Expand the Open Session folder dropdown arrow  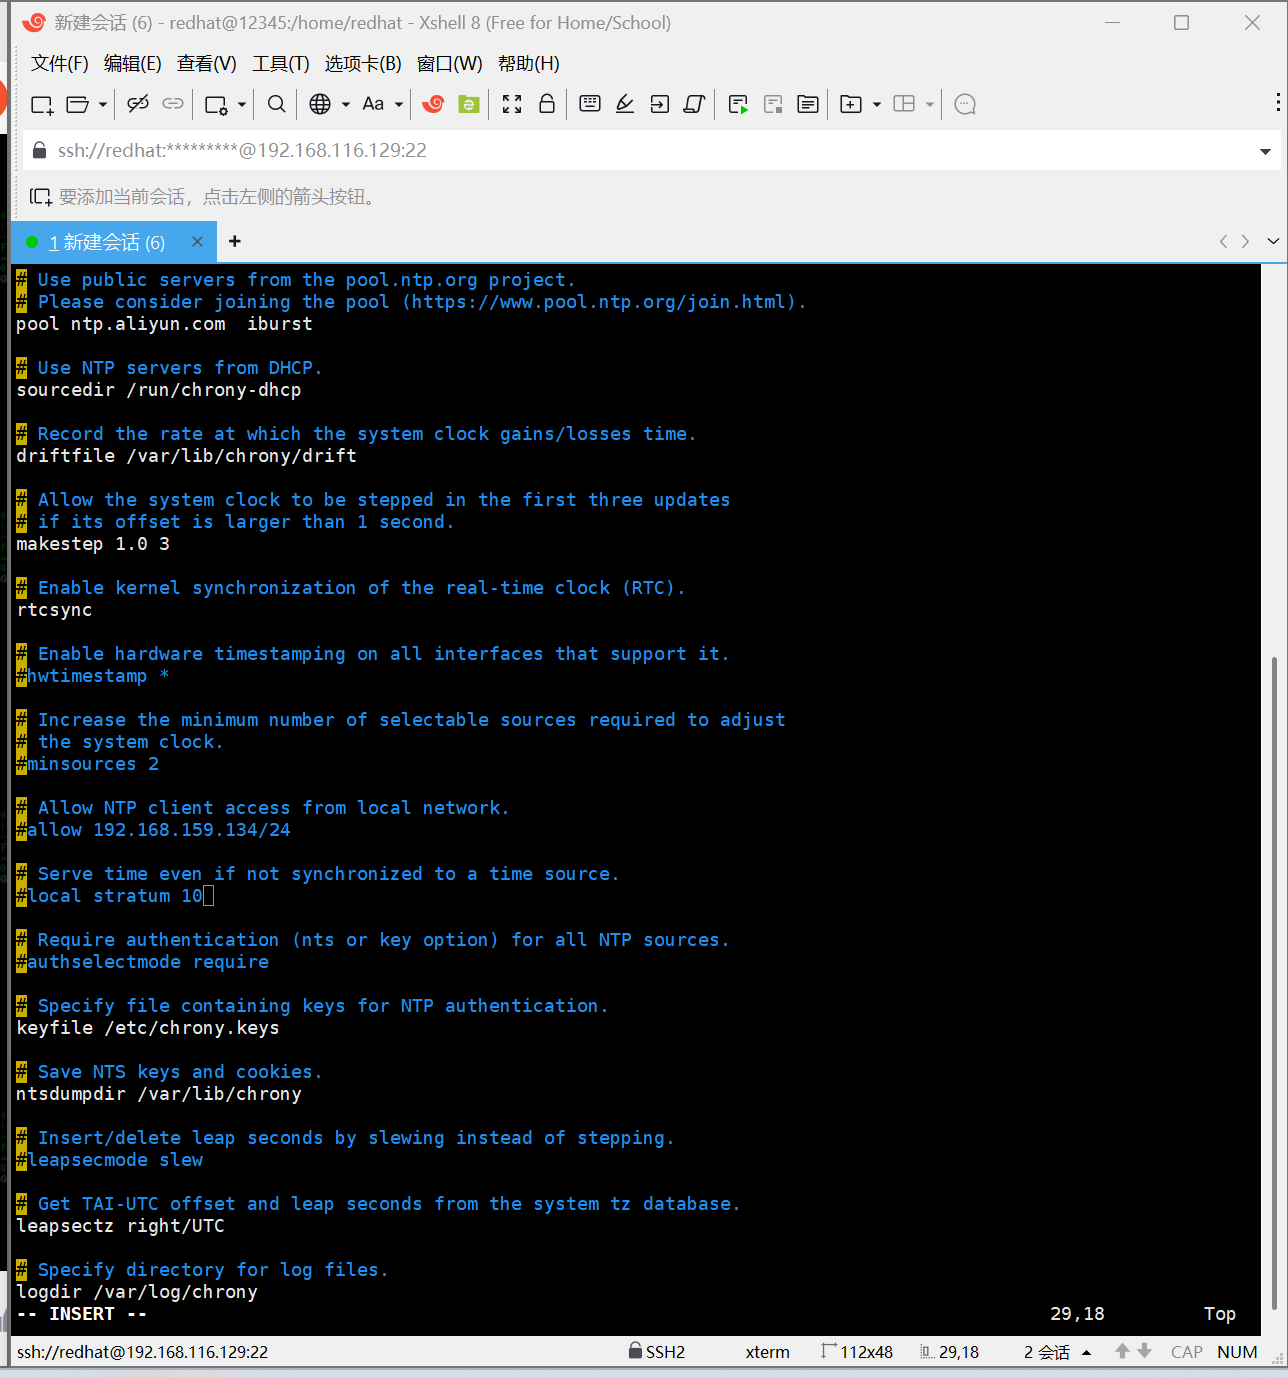click(102, 104)
